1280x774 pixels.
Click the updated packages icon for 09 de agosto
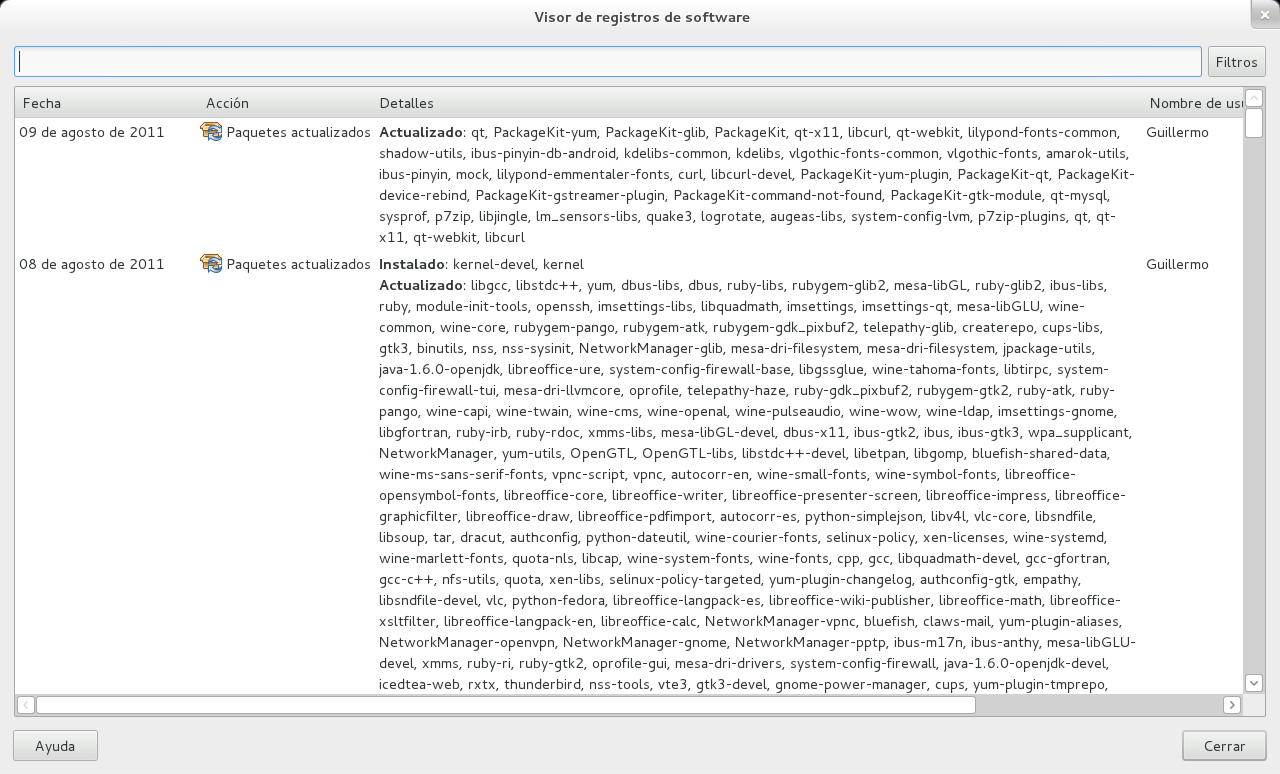coord(211,131)
